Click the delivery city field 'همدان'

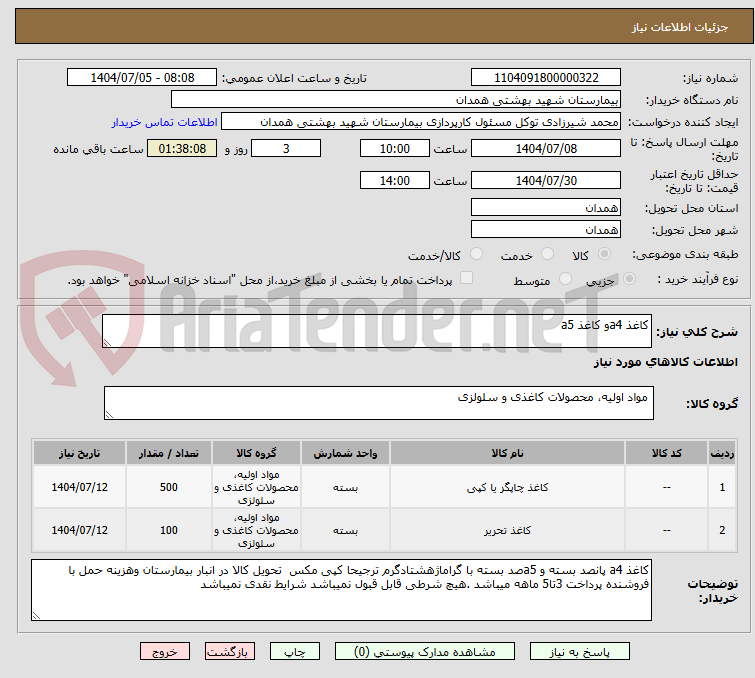click(546, 230)
